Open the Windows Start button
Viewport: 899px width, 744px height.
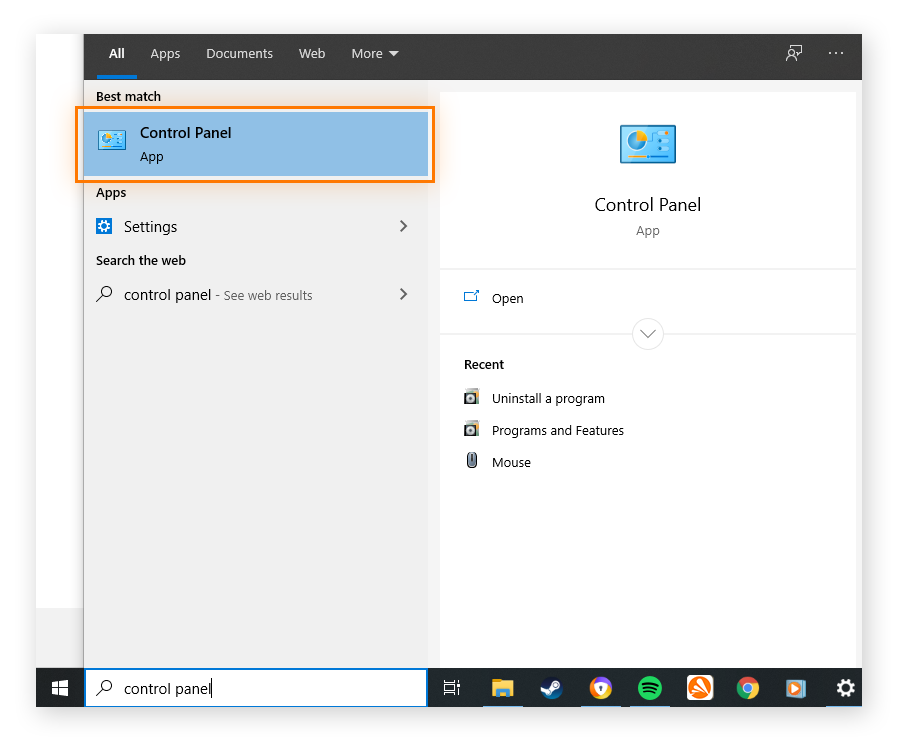60,688
